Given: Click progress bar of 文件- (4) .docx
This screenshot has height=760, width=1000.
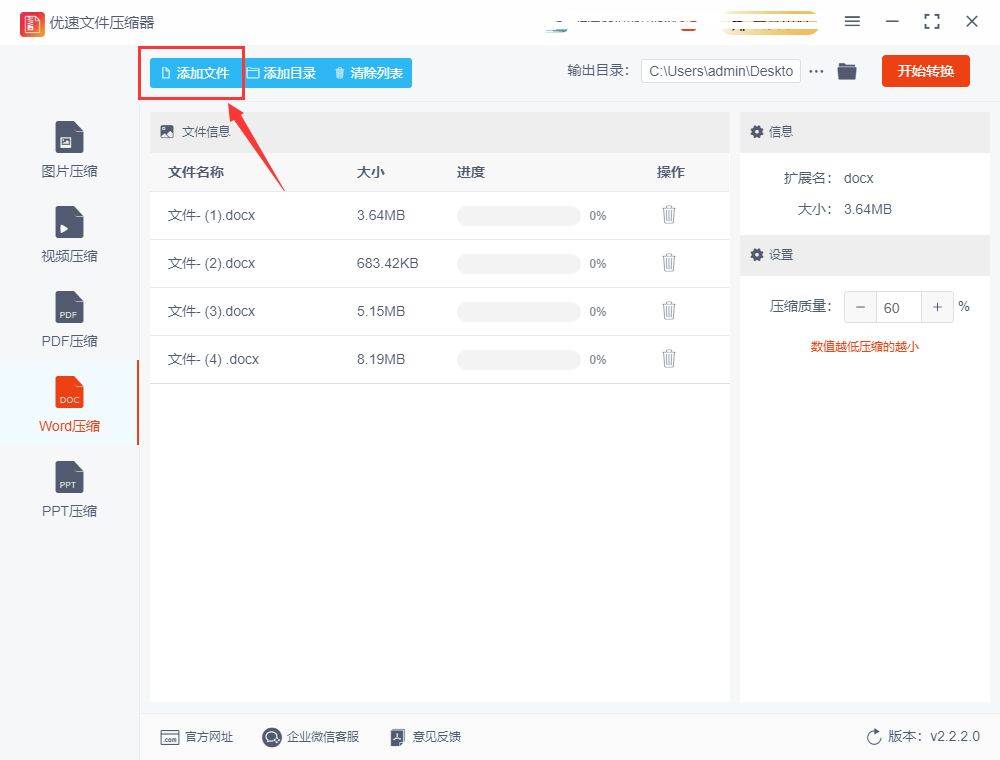Looking at the screenshot, I should [518, 359].
